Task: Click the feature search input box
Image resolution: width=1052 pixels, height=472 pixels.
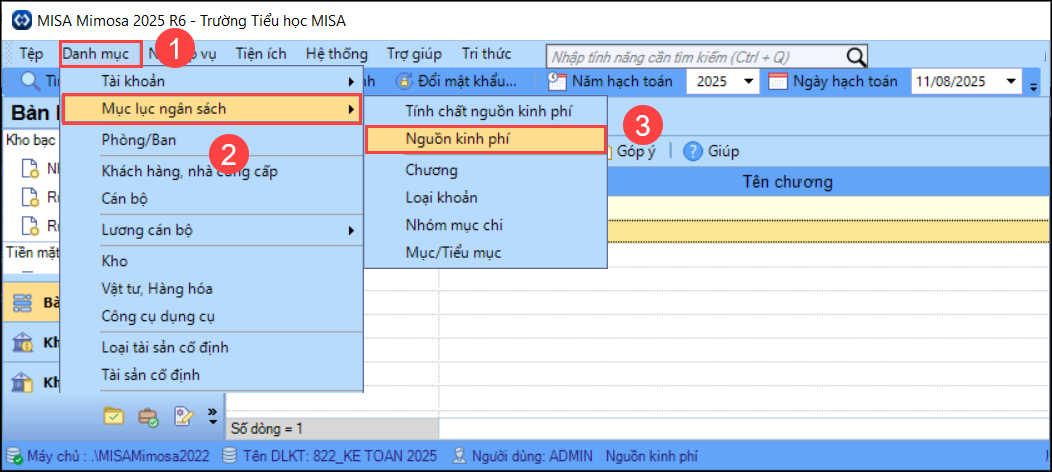Action: (698, 56)
